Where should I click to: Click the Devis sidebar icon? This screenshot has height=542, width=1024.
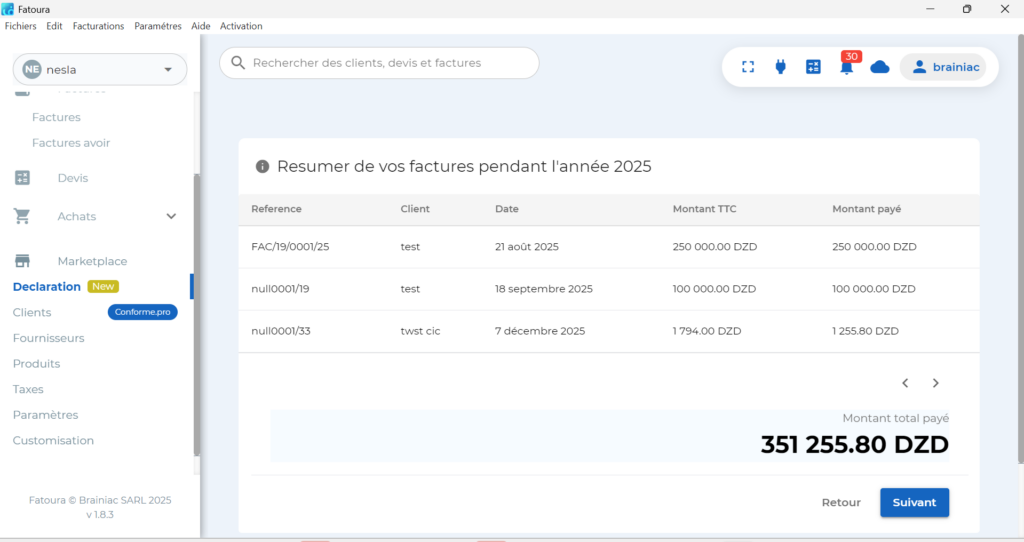coord(22,178)
